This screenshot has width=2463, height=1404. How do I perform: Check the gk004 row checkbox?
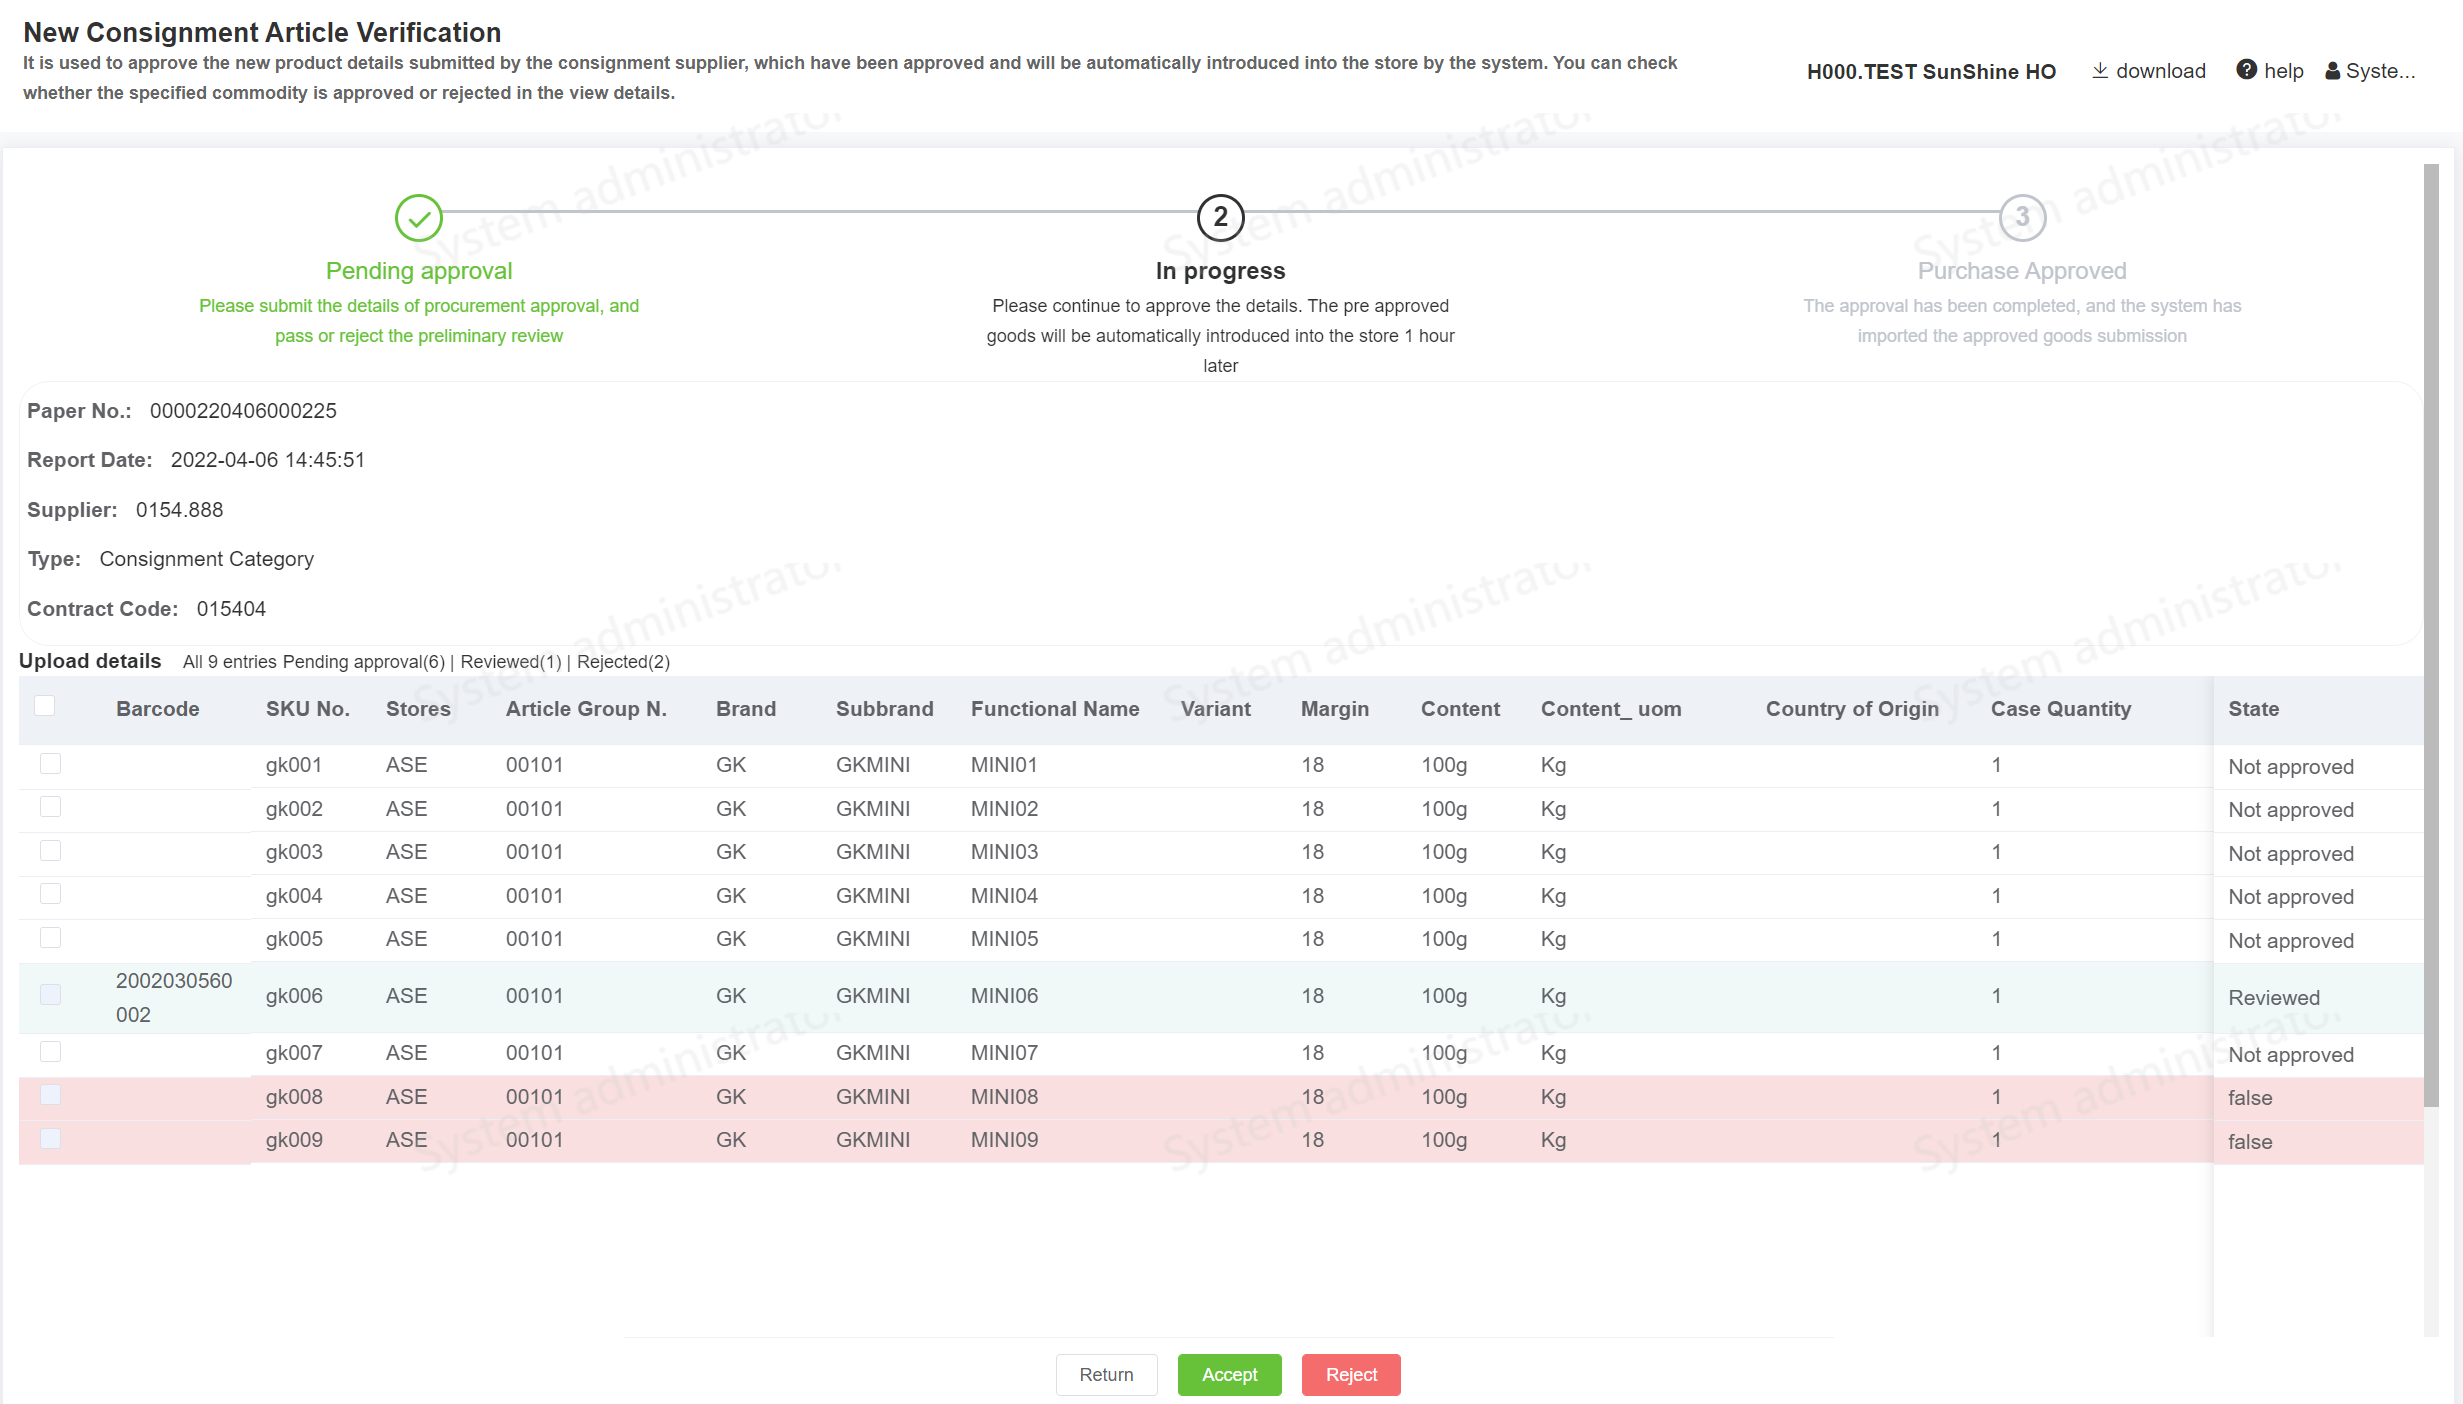tap(51, 894)
